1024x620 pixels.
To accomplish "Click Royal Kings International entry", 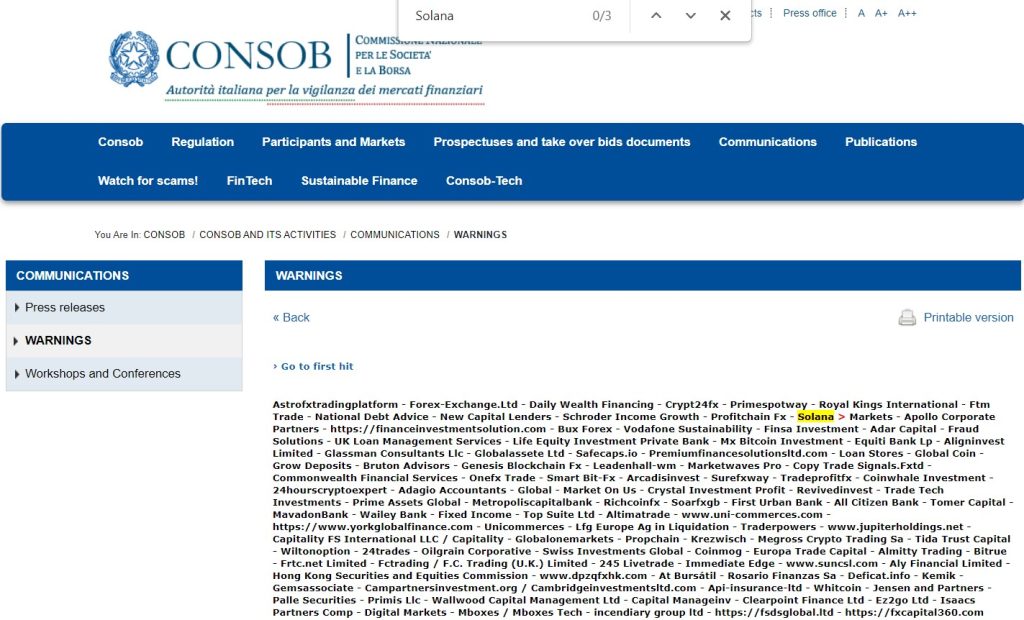I will [x=888, y=404].
